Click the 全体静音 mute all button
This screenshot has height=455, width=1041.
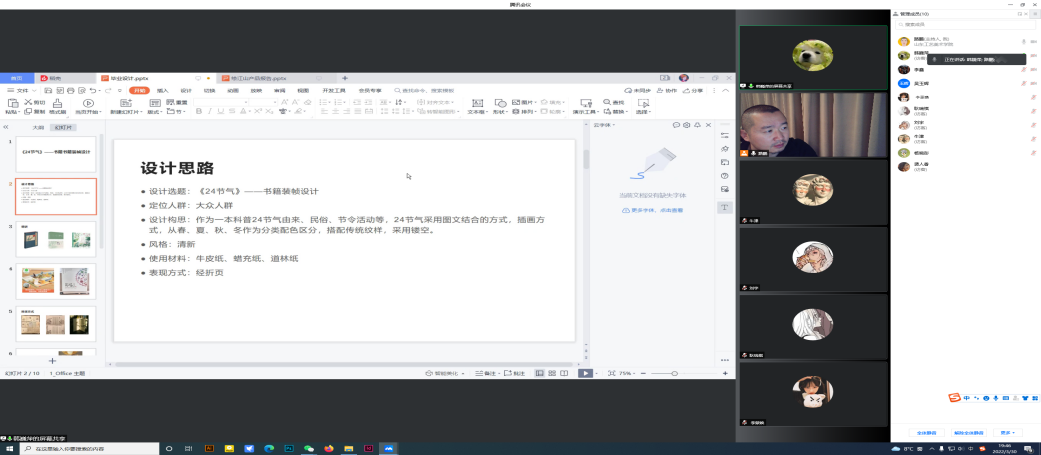(x=927, y=433)
